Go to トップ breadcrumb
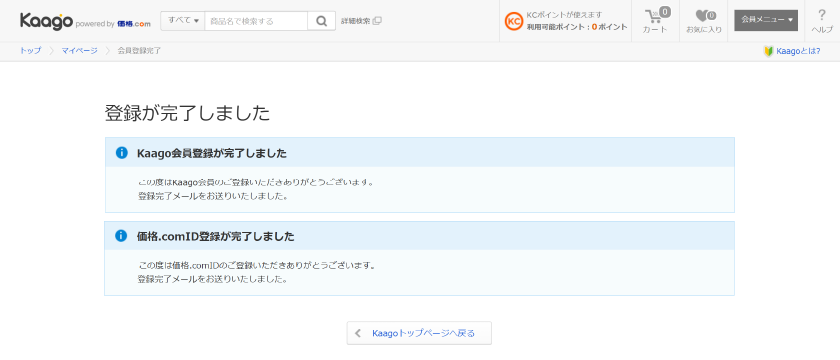Image resolution: width=840 pixels, height=360 pixels. coord(30,51)
